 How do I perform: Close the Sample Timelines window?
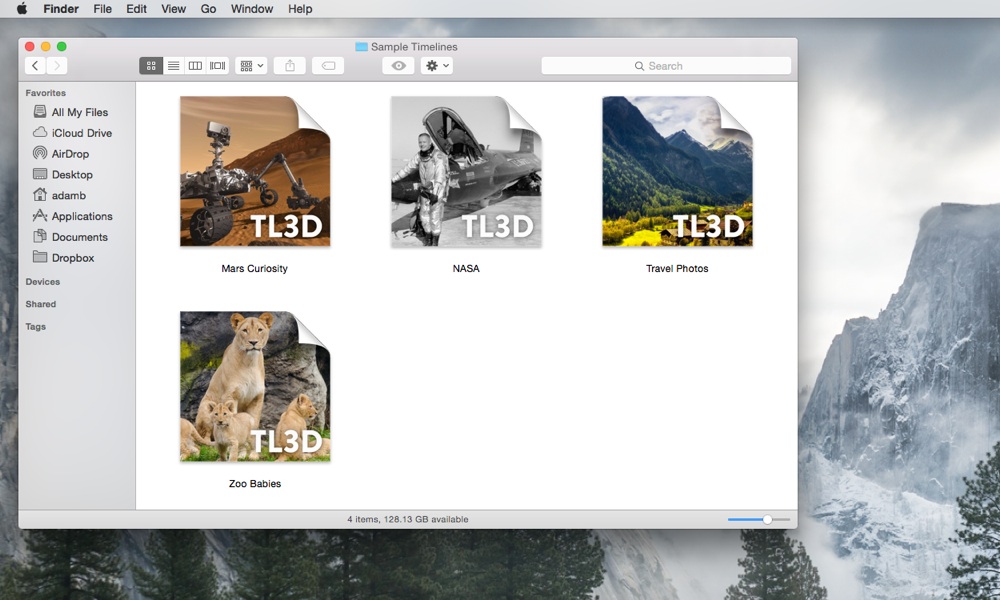[x=29, y=47]
